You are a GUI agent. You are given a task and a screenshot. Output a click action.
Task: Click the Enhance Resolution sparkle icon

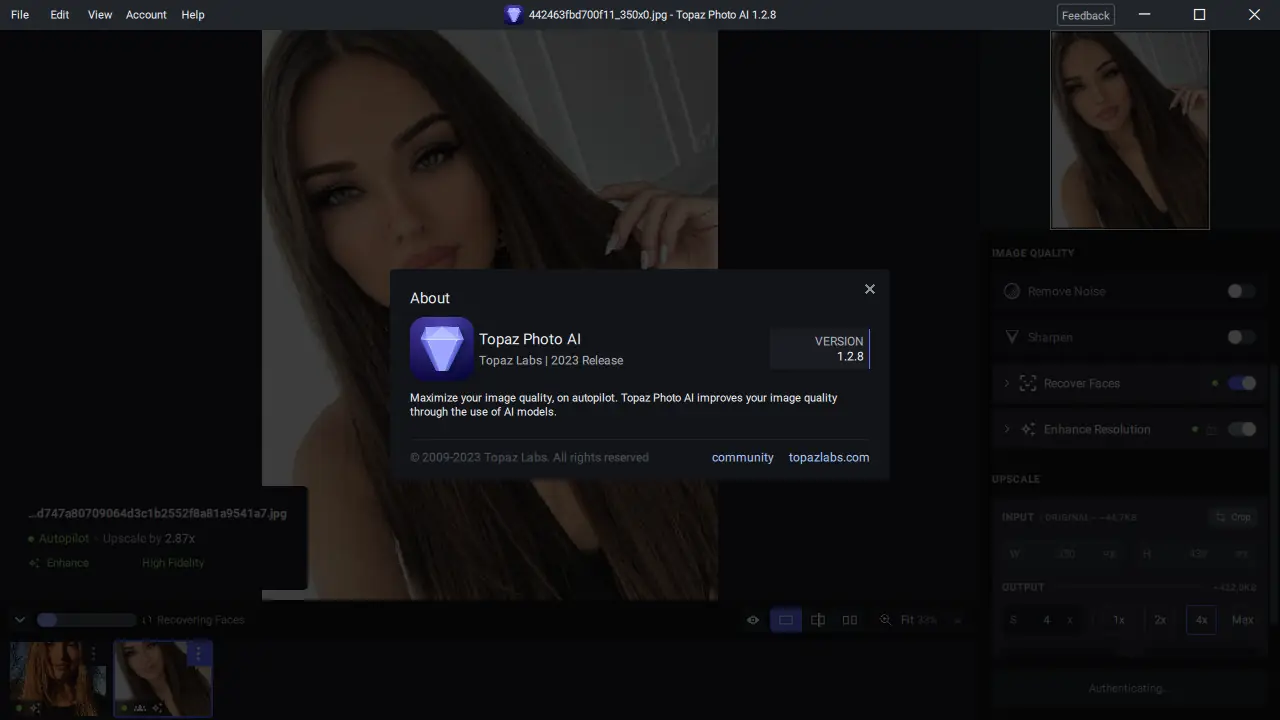point(1028,429)
